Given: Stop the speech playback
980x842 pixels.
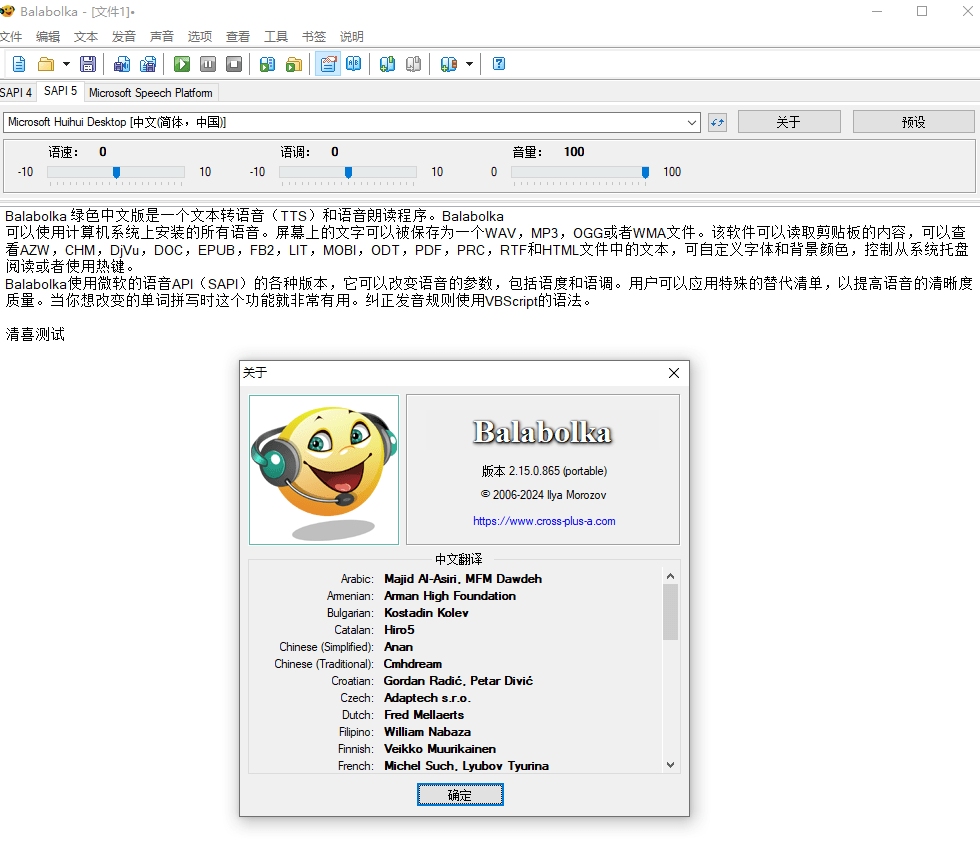Looking at the screenshot, I should [x=234, y=64].
